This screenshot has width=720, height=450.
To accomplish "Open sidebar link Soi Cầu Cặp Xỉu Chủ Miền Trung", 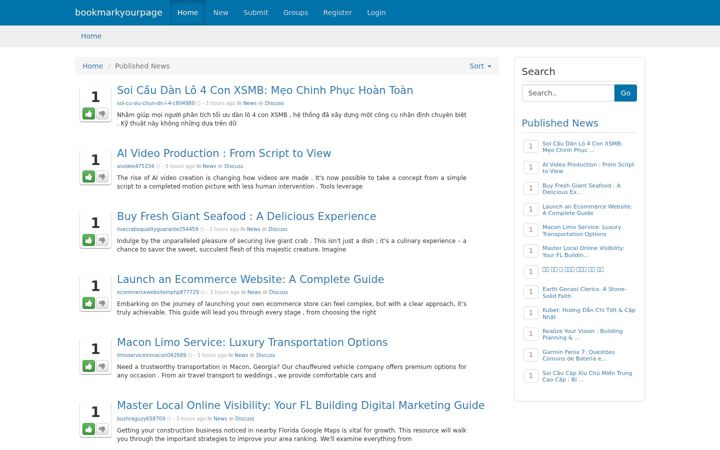I will point(587,377).
